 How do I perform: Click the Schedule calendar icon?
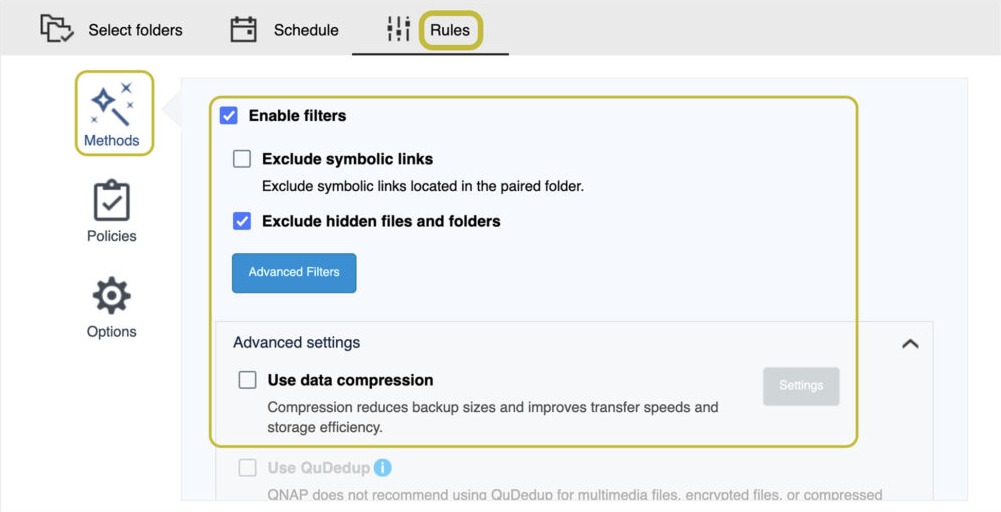243,29
